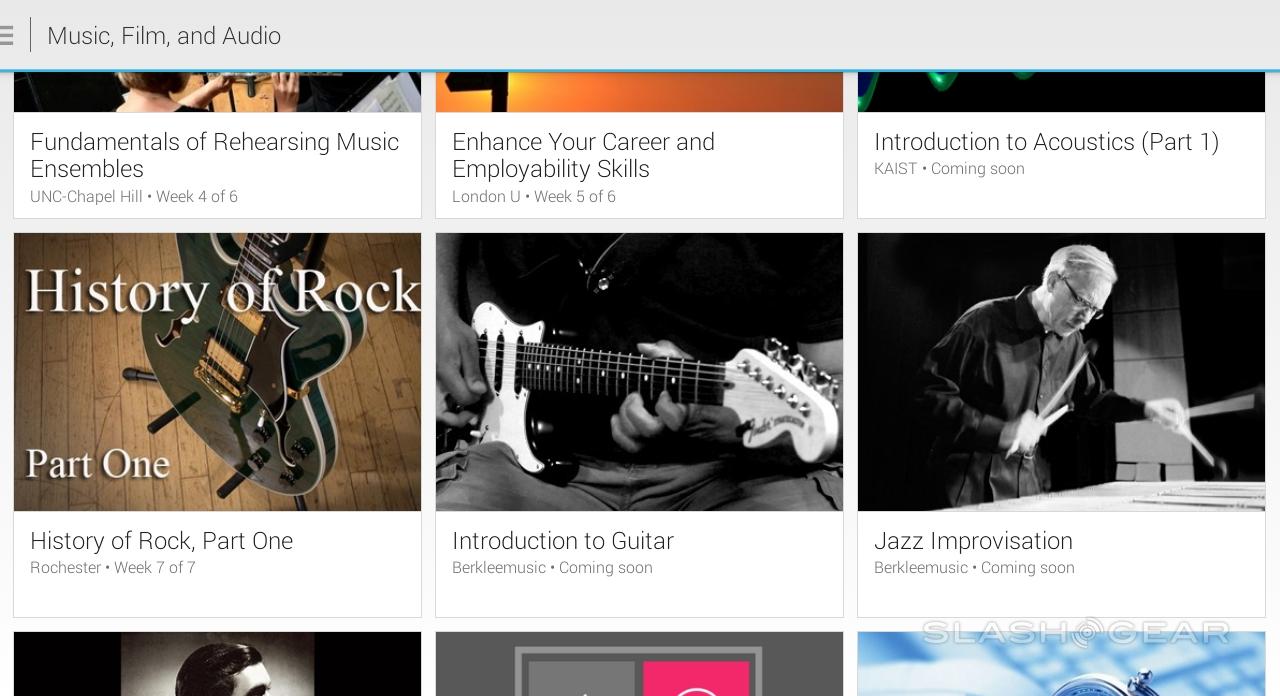Tap the Rochester Week 7 of 7 subtitle

(113, 568)
